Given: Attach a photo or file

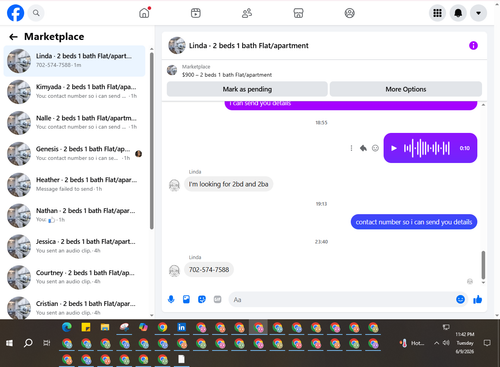Looking at the screenshot, I should [186, 299].
